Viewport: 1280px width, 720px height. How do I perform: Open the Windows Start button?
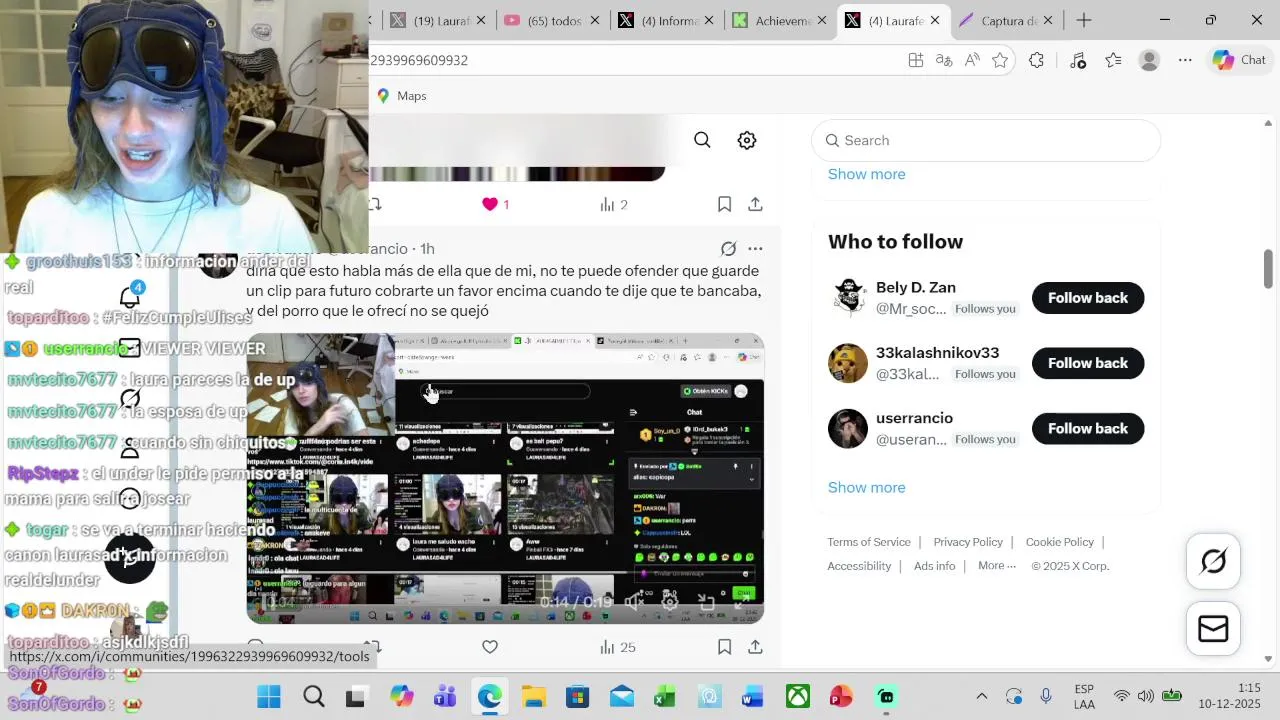269,697
